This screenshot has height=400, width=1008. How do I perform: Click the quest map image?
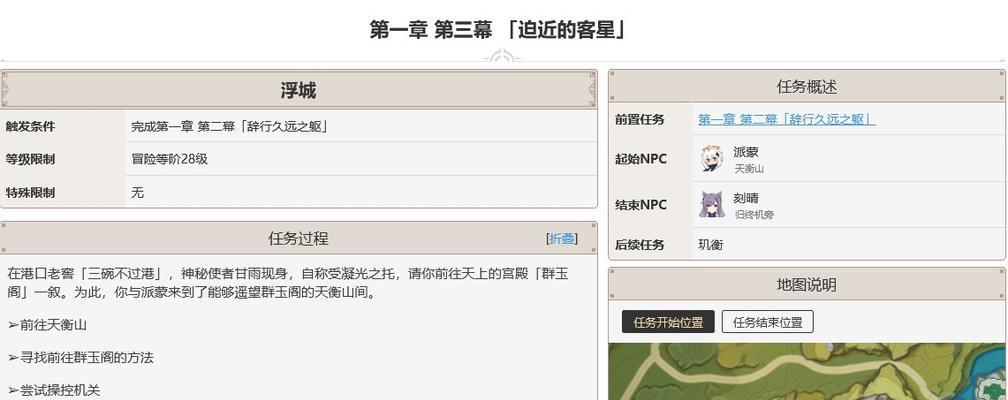(x=807, y=371)
